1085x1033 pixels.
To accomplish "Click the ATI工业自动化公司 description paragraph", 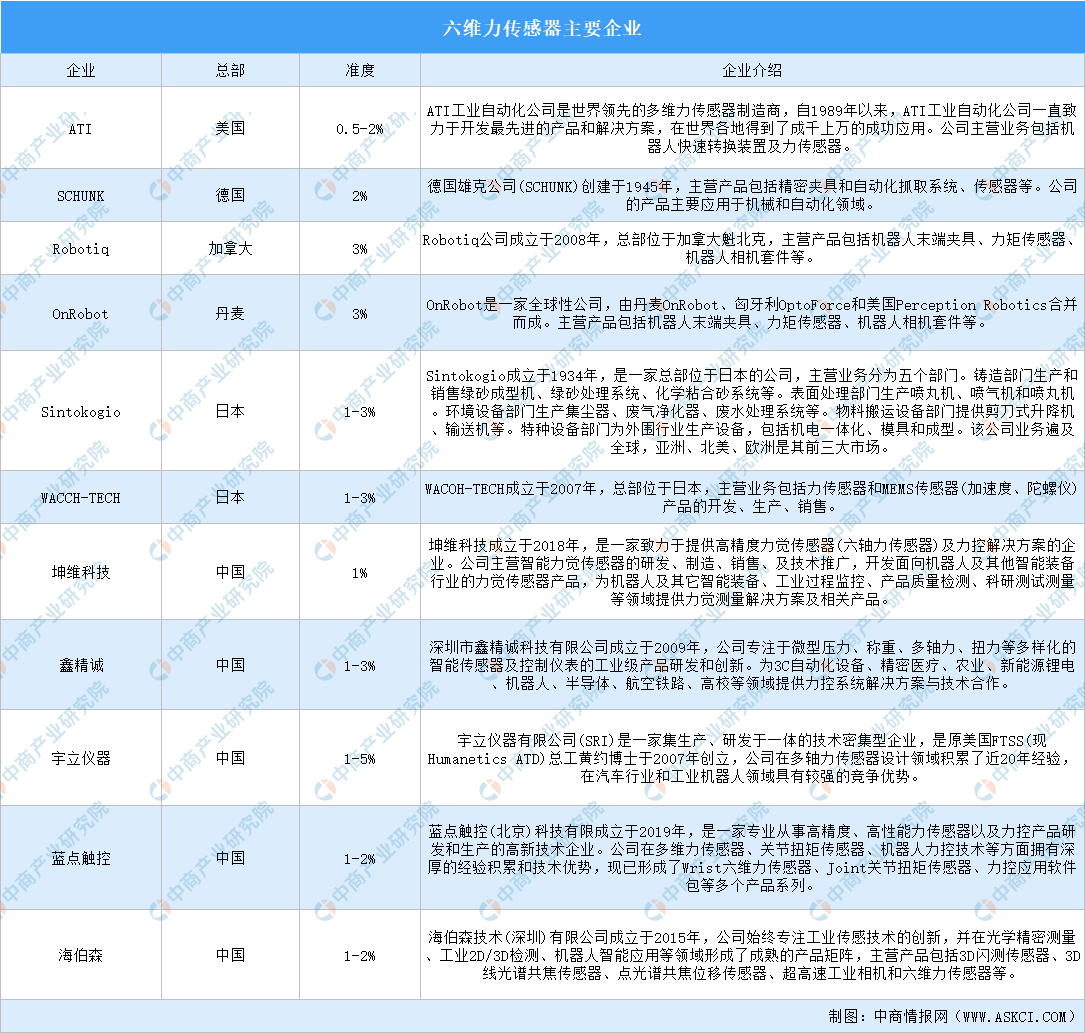I will coord(751,128).
